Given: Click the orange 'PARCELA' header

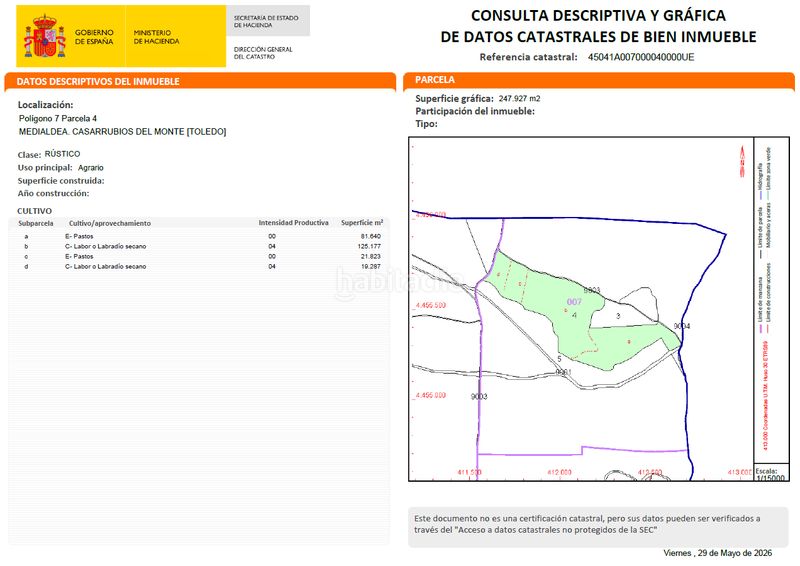Looking at the screenshot, I should coord(435,80).
